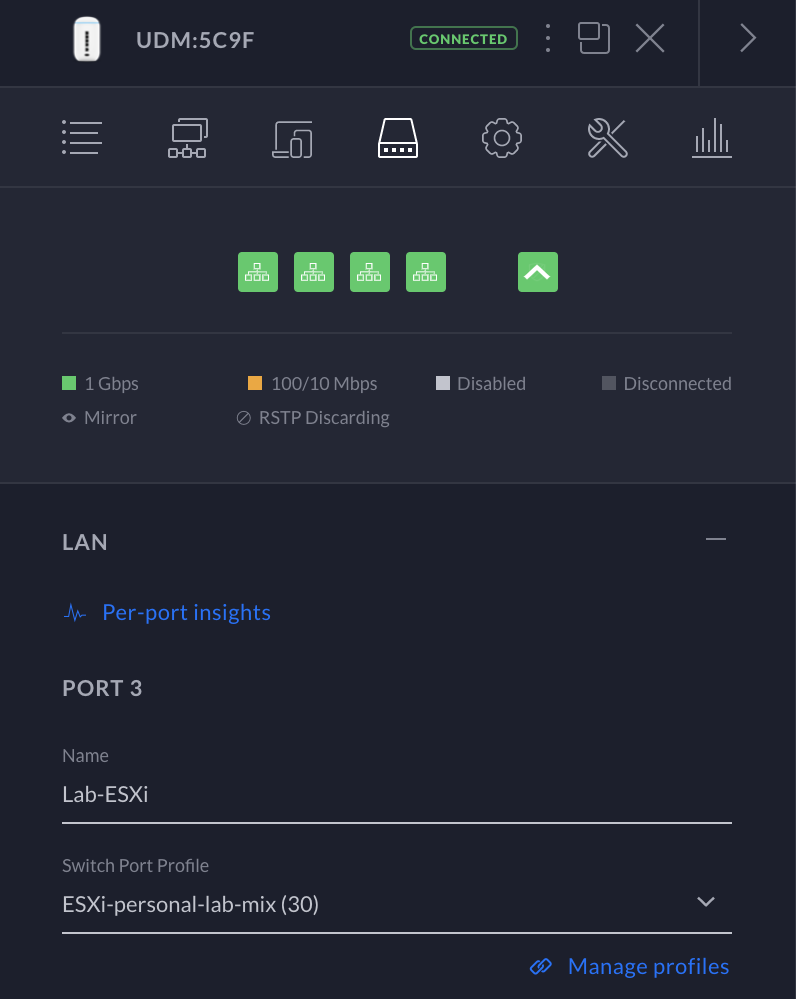796x999 pixels.
Task: Open the connected Clients tab icon
Action: [x=292, y=138]
